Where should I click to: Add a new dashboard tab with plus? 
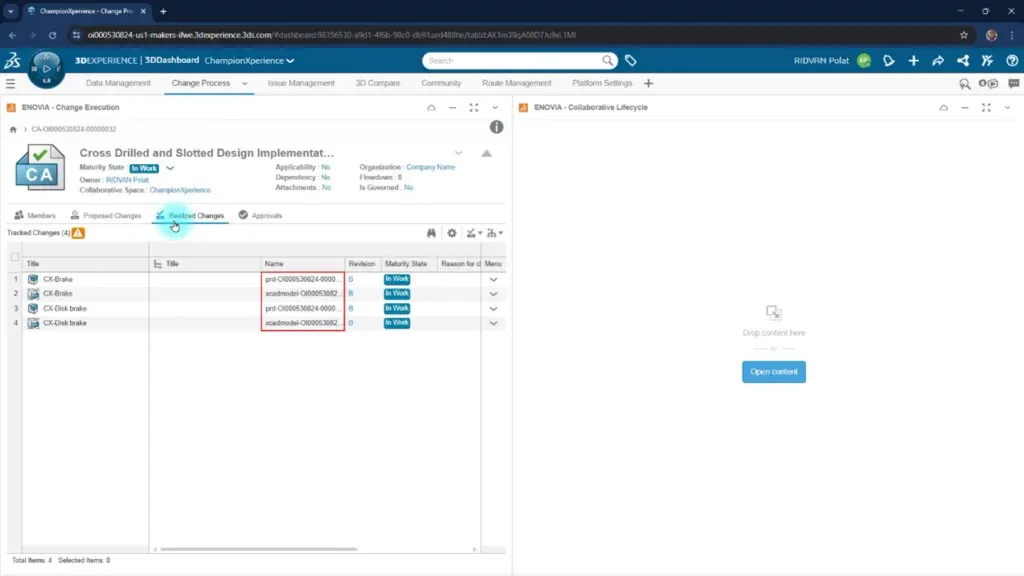[648, 84]
